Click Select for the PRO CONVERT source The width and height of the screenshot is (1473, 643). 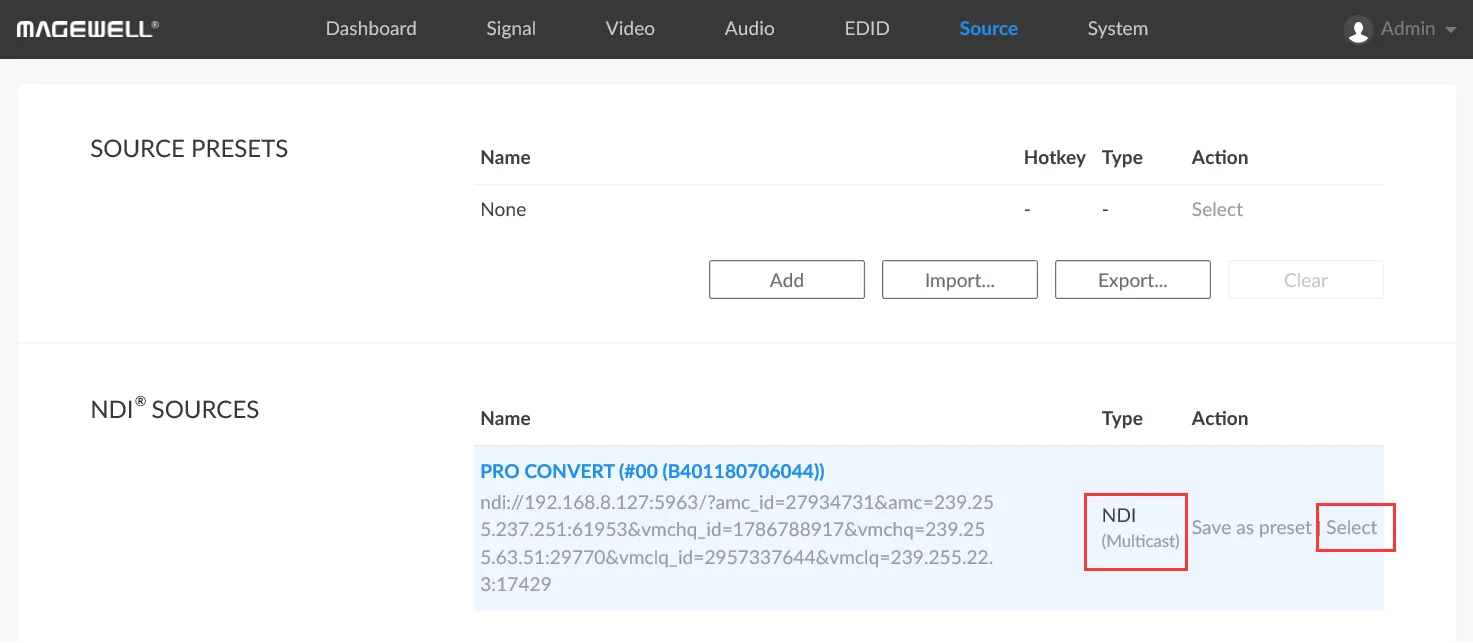pos(1352,528)
